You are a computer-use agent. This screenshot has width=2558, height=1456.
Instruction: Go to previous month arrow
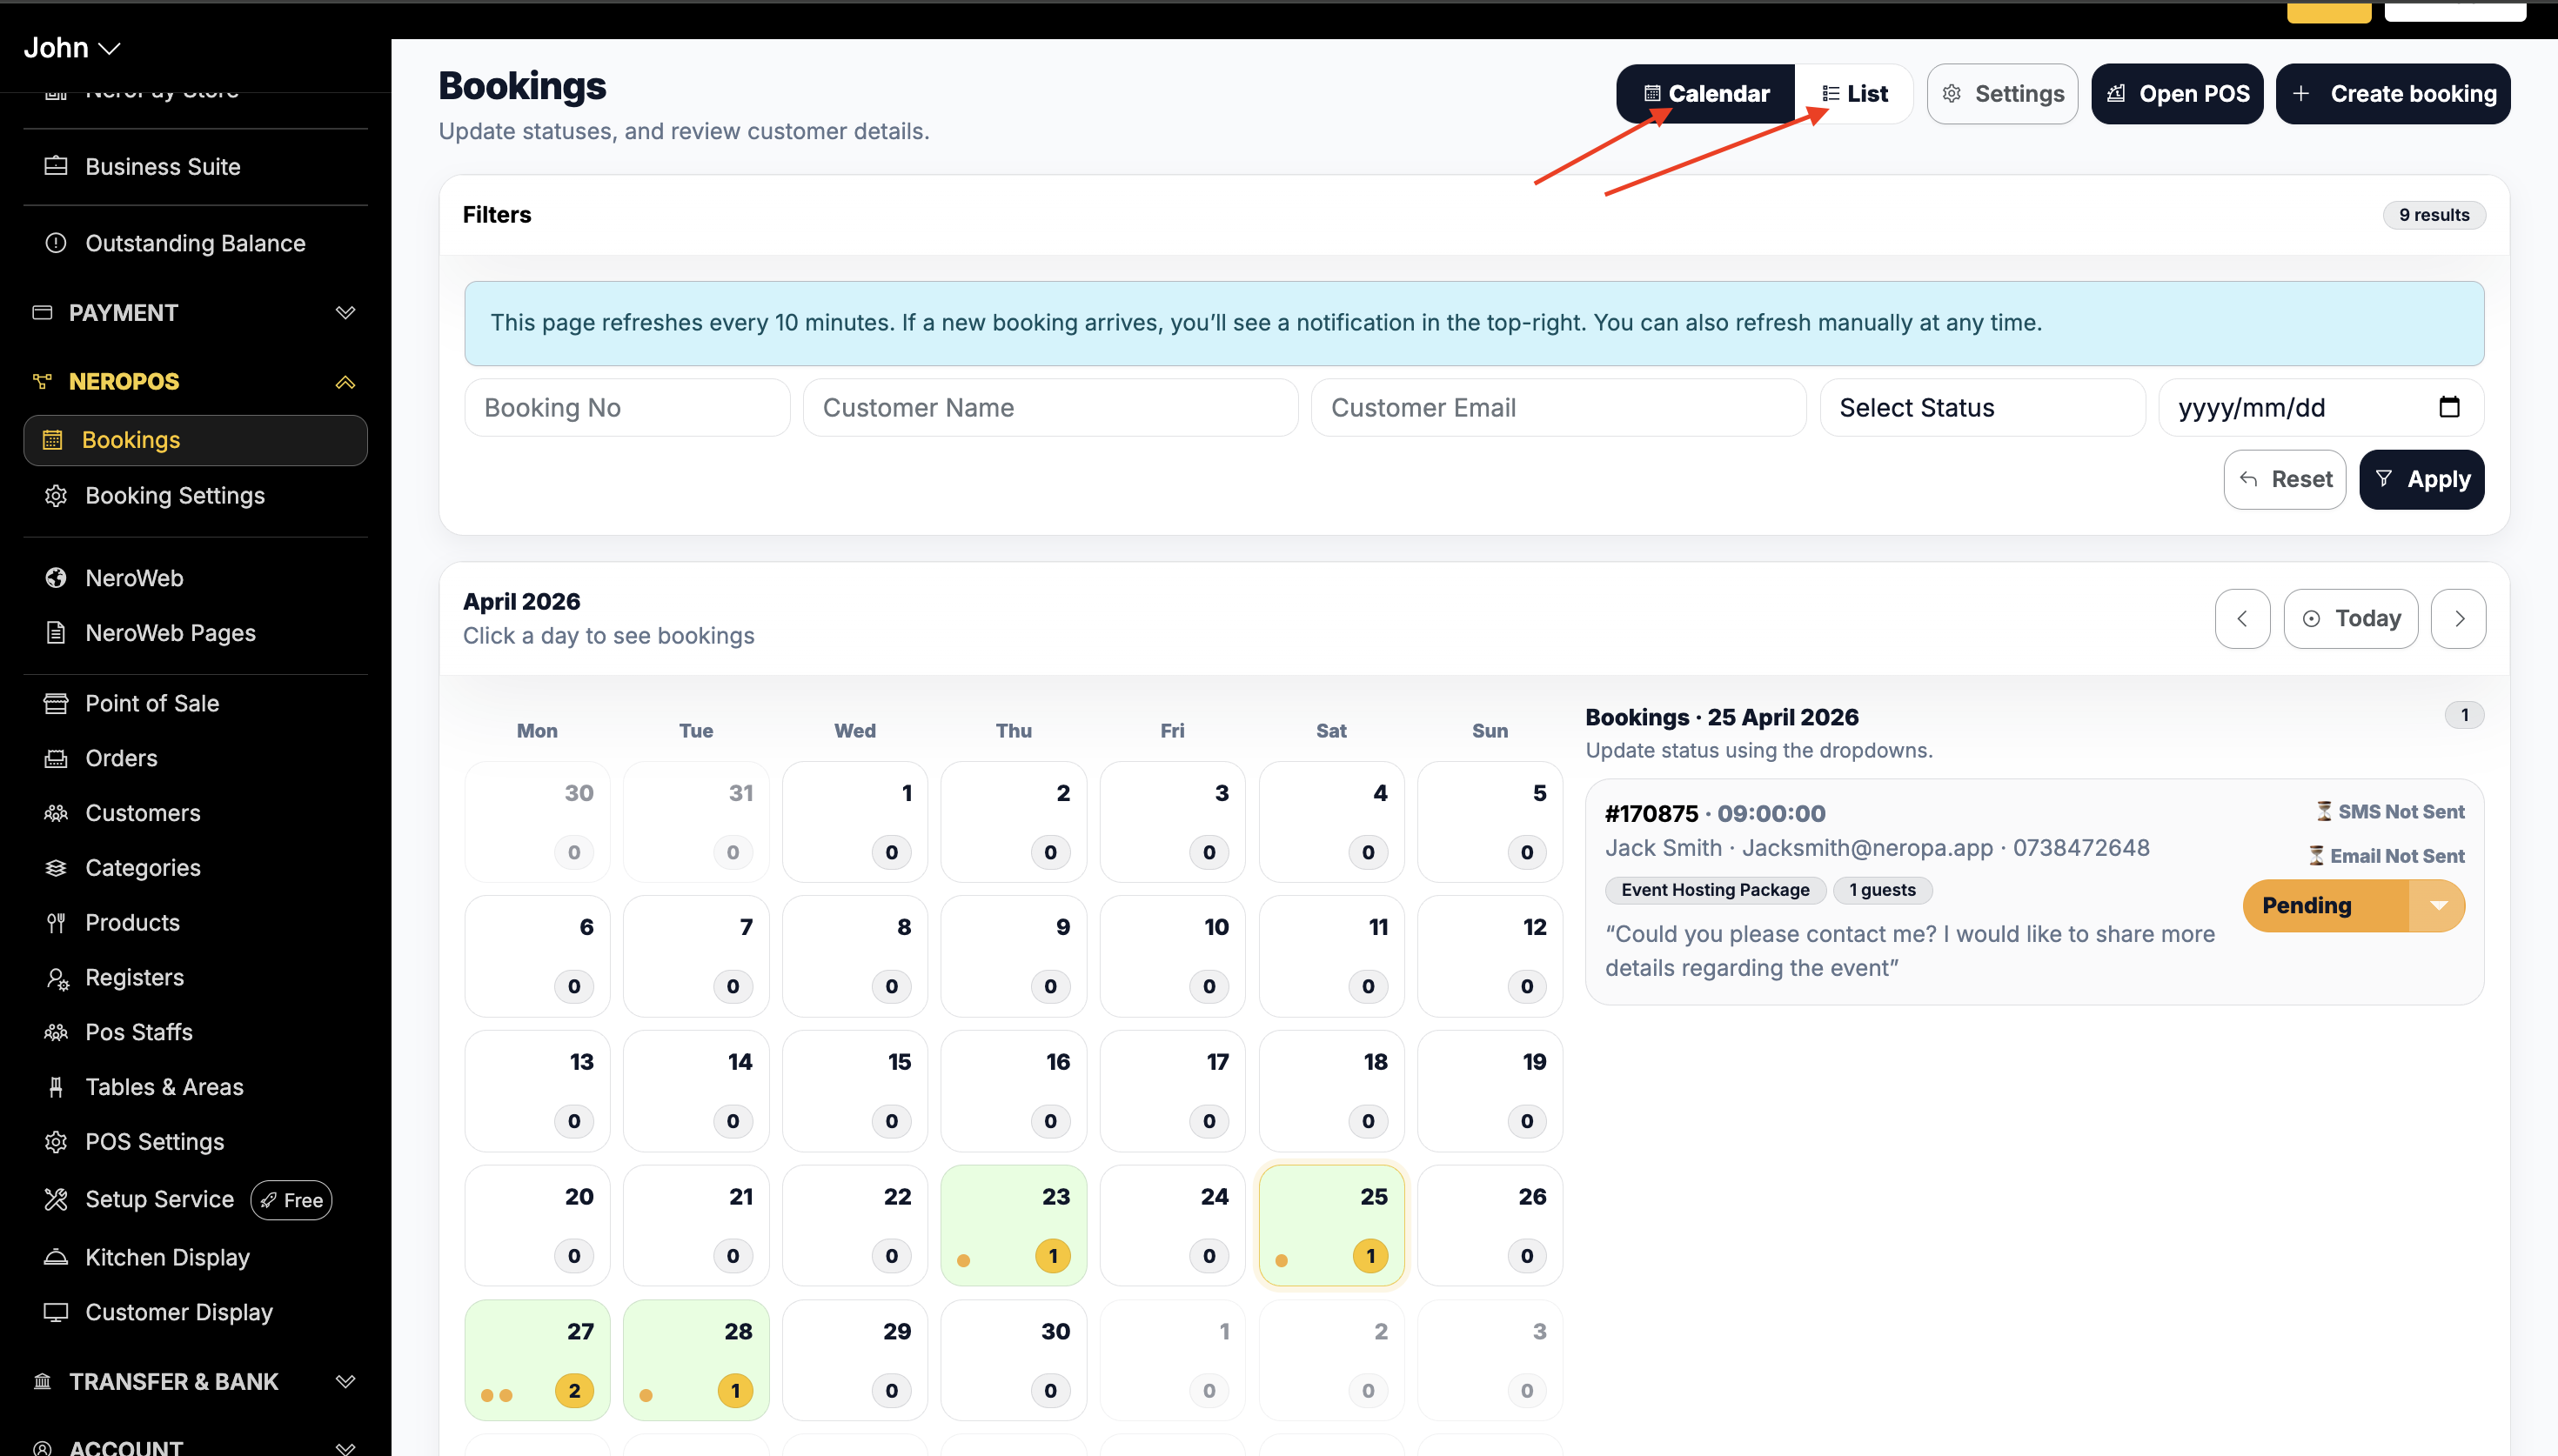pyautogui.click(x=2242, y=619)
